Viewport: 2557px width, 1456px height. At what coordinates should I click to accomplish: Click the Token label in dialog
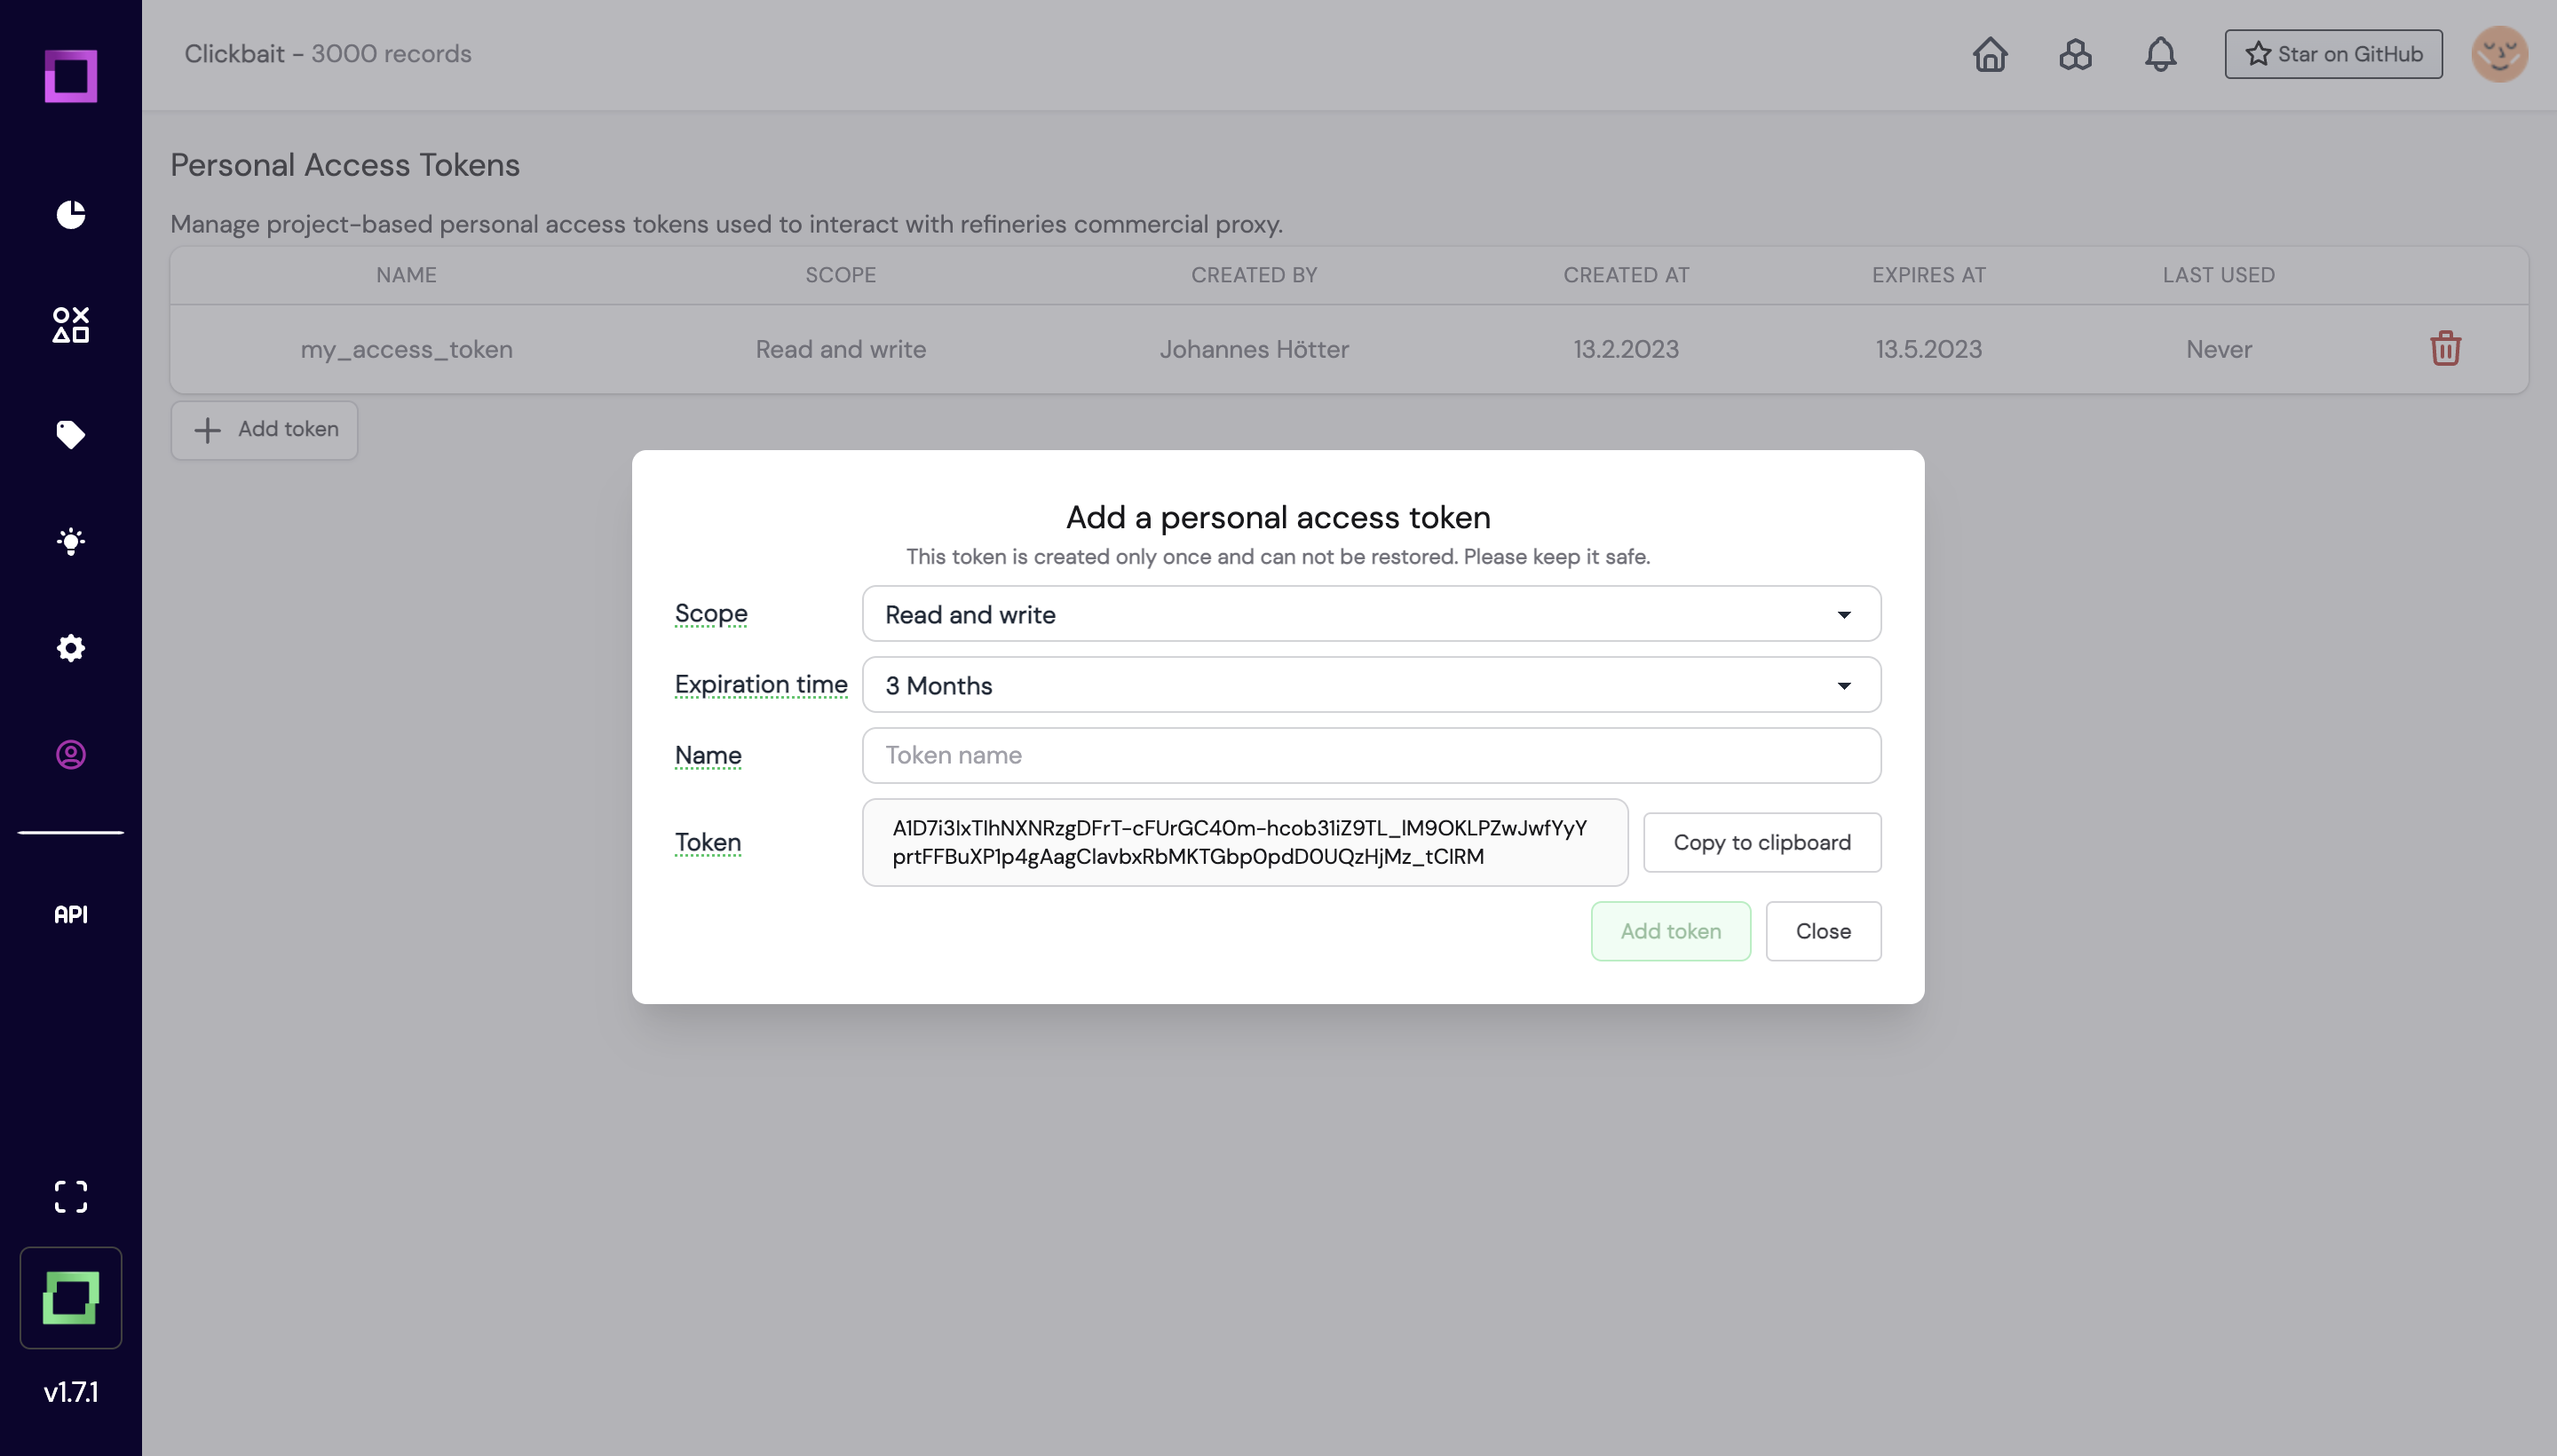[708, 842]
